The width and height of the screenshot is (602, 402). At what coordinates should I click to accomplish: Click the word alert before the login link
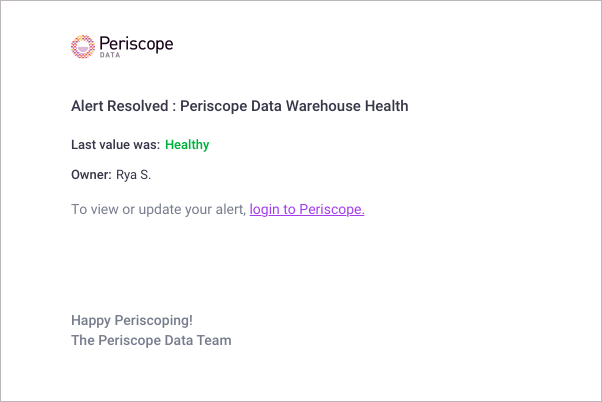pyautogui.click(x=228, y=209)
